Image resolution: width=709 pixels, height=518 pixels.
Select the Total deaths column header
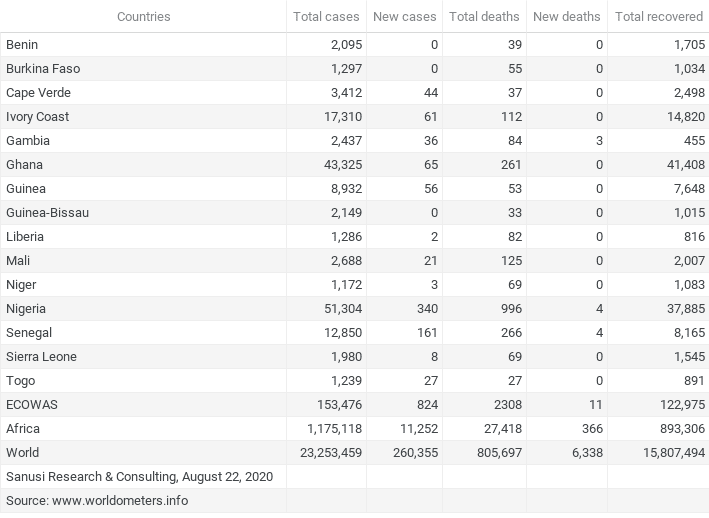tap(485, 17)
